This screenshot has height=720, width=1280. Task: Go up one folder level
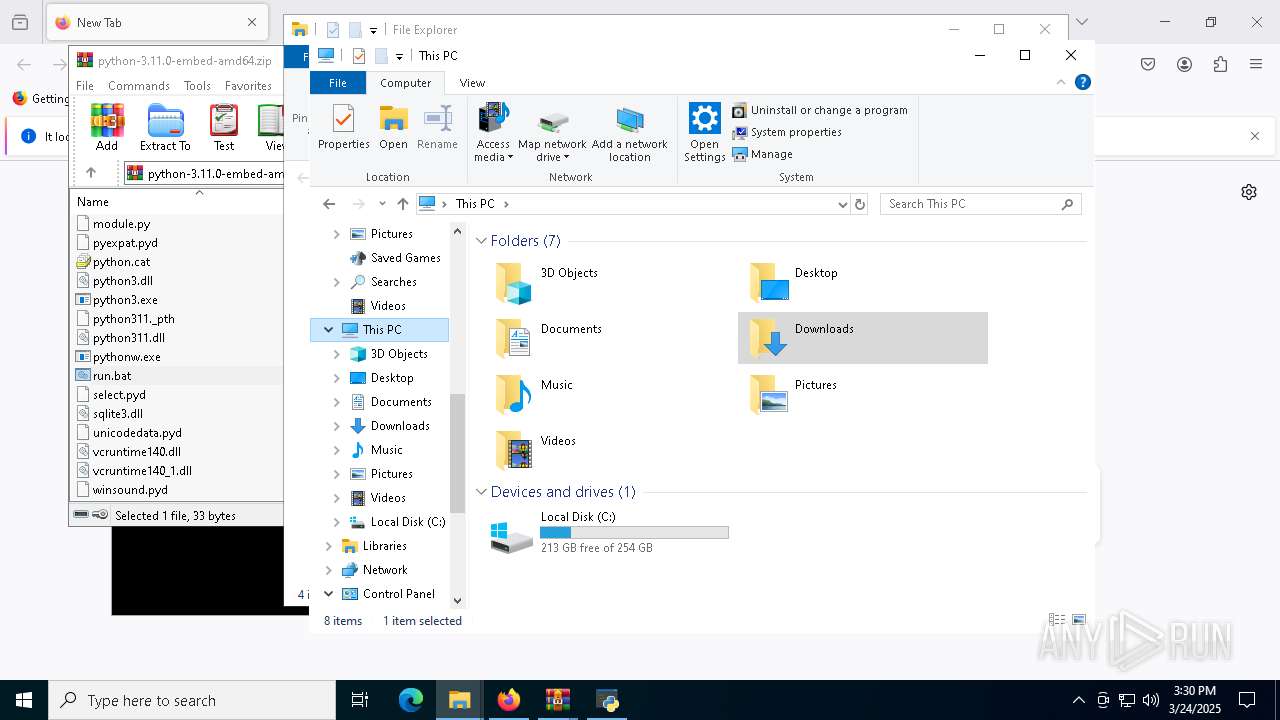pos(403,204)
